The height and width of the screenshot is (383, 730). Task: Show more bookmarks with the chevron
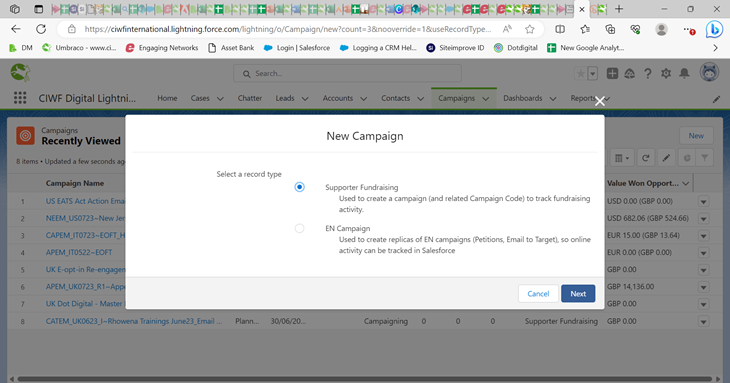[x=716, y=47]
